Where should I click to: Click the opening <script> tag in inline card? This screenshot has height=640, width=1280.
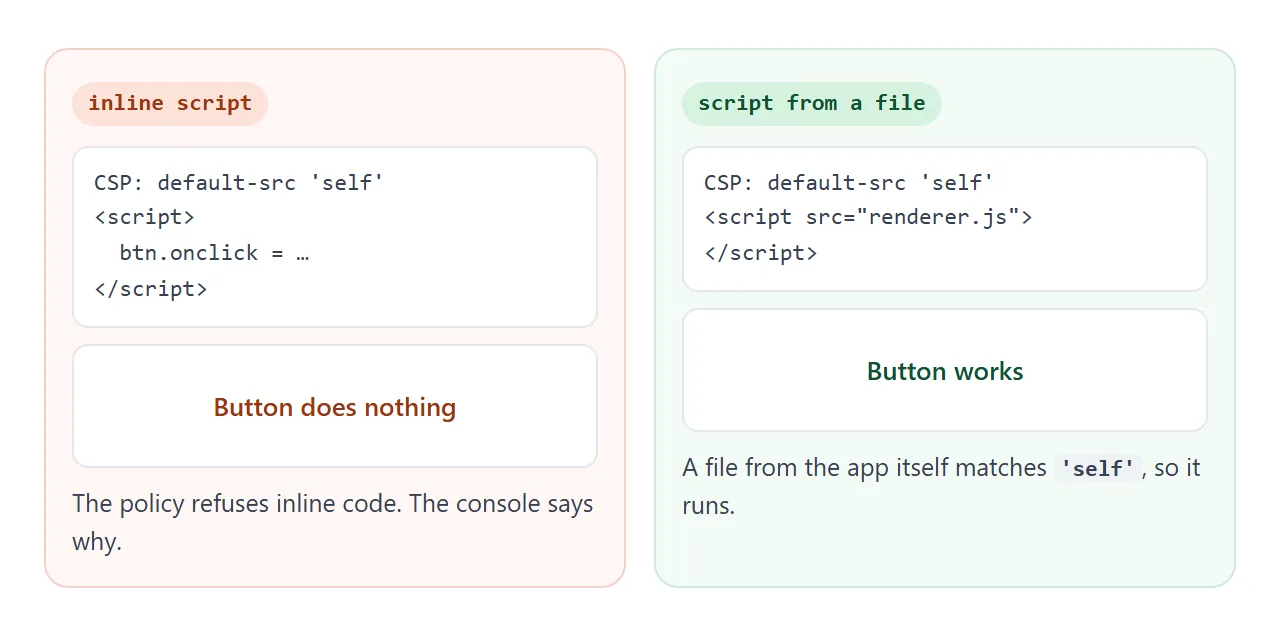pyautogui.click(x=144, y=217)
